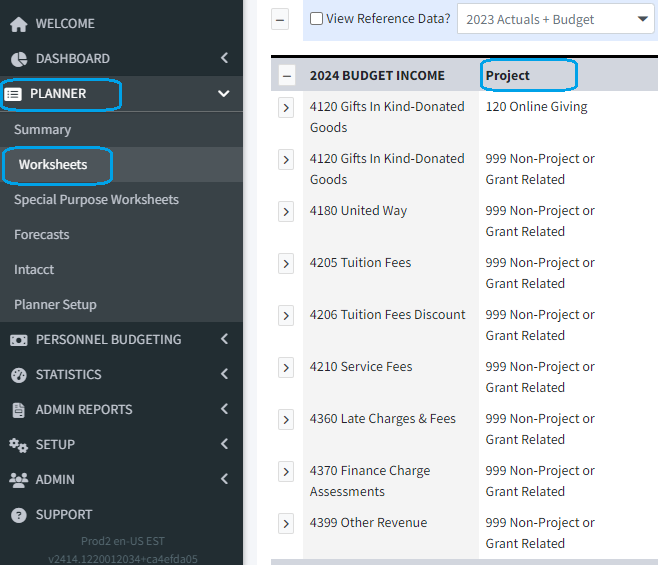Click the Admin Reports document icon
The width and height of the screenshot is (658, 565).
[18, 410]
